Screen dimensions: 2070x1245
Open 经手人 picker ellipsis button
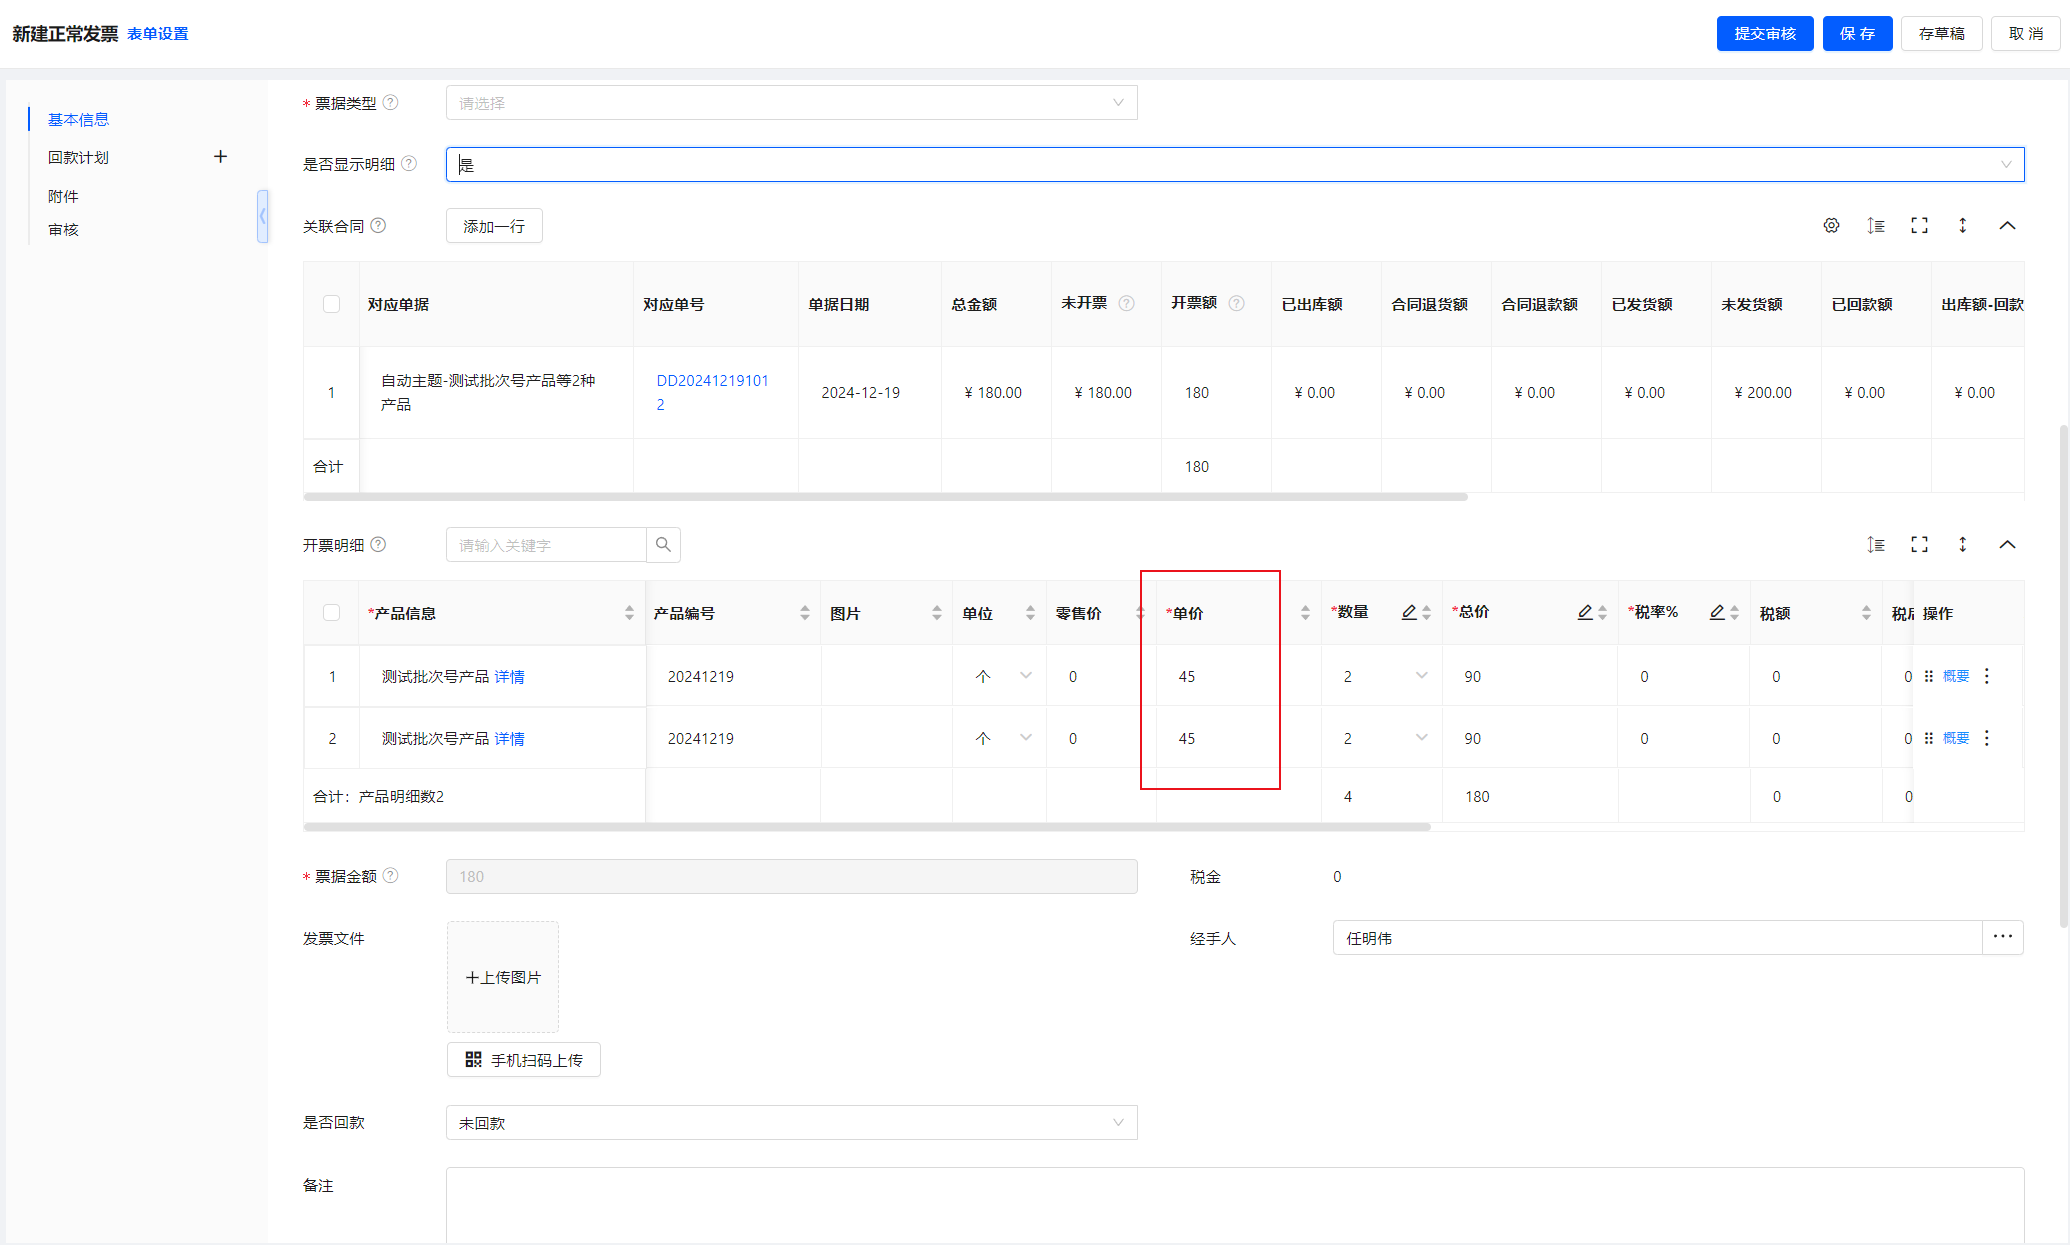click(x=2003, y=937)
